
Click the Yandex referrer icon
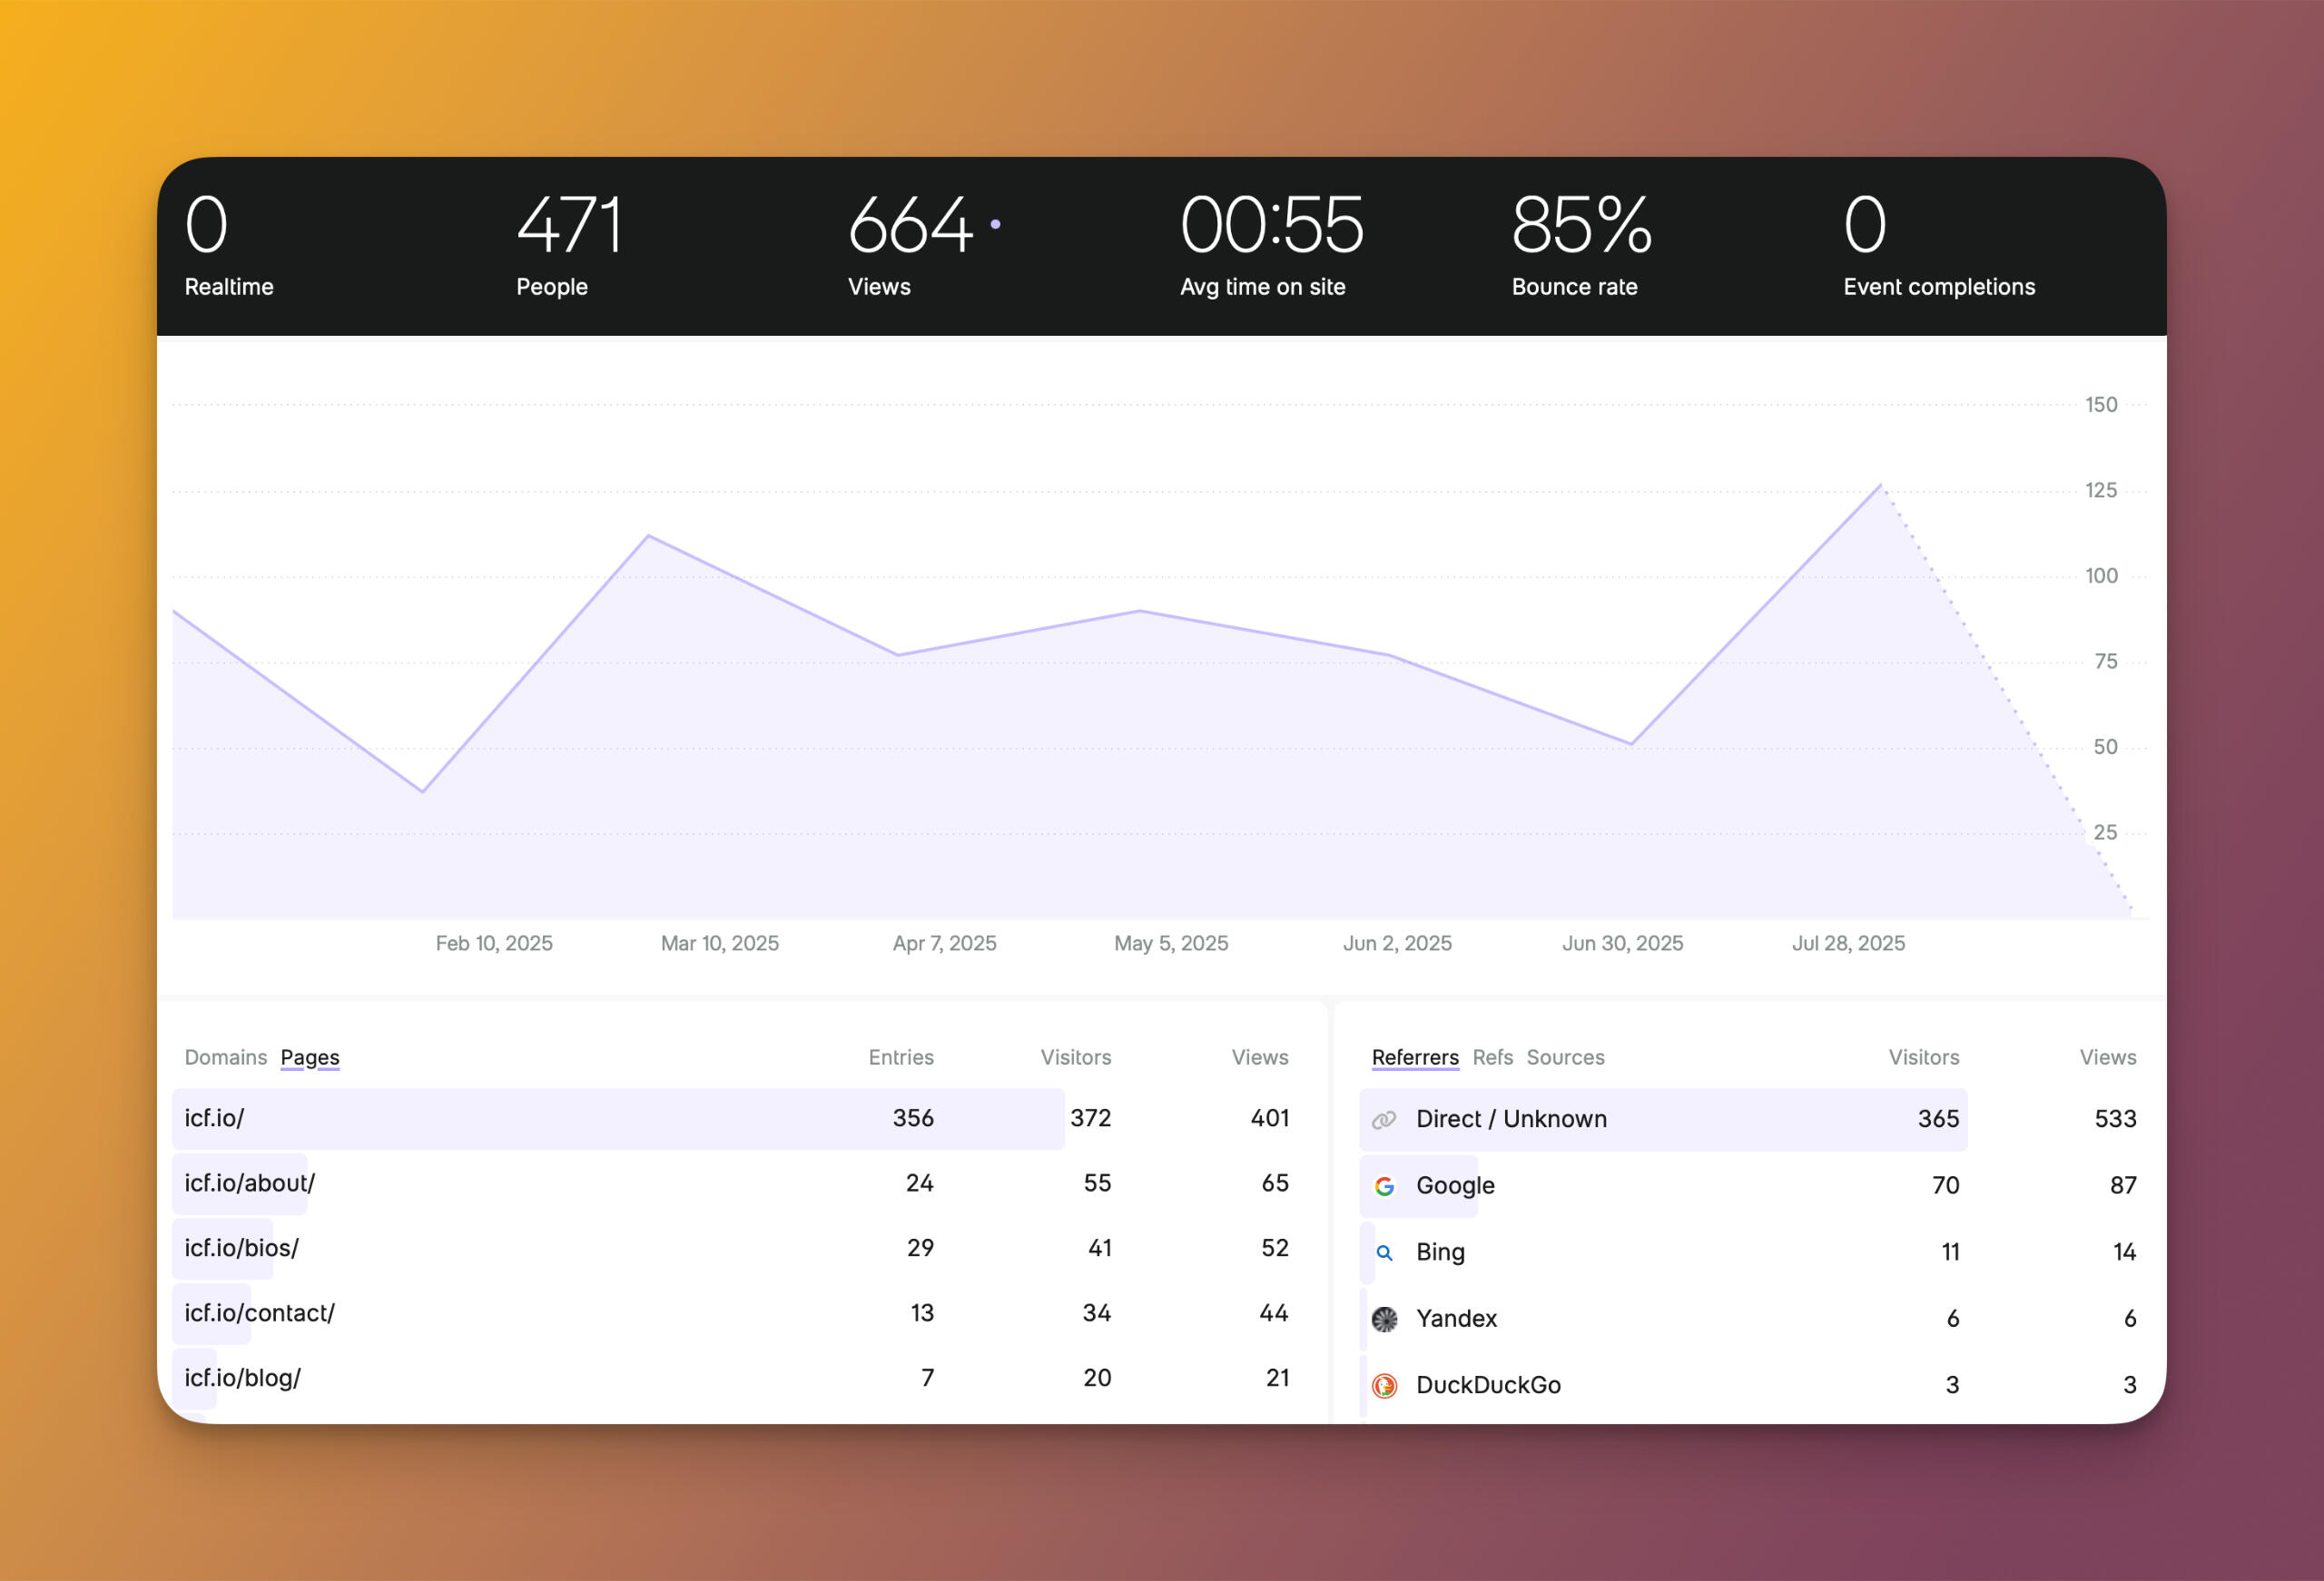pyautogui.click(x=1384, y=1319)
